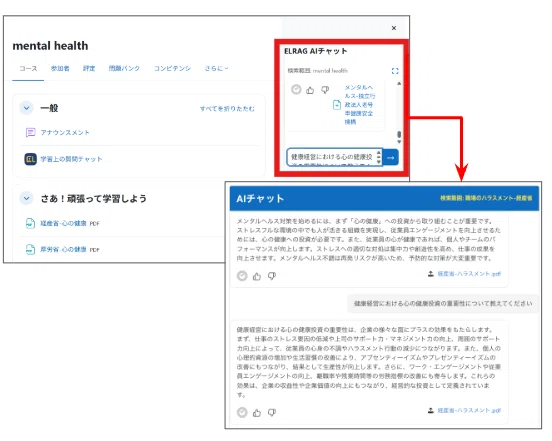Click the stepper arrows inside the chat input
The width and height of the screenshot is (552, 441).
click(379, 157)
